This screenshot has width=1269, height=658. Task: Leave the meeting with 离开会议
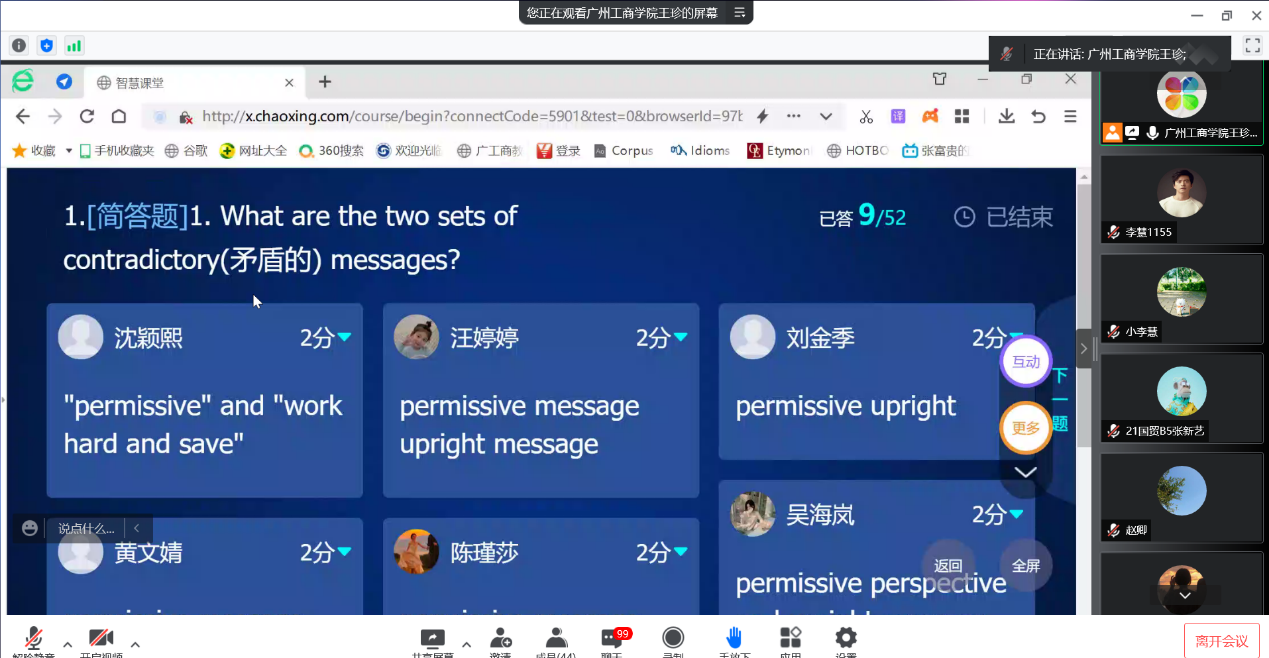point(1221,641)
